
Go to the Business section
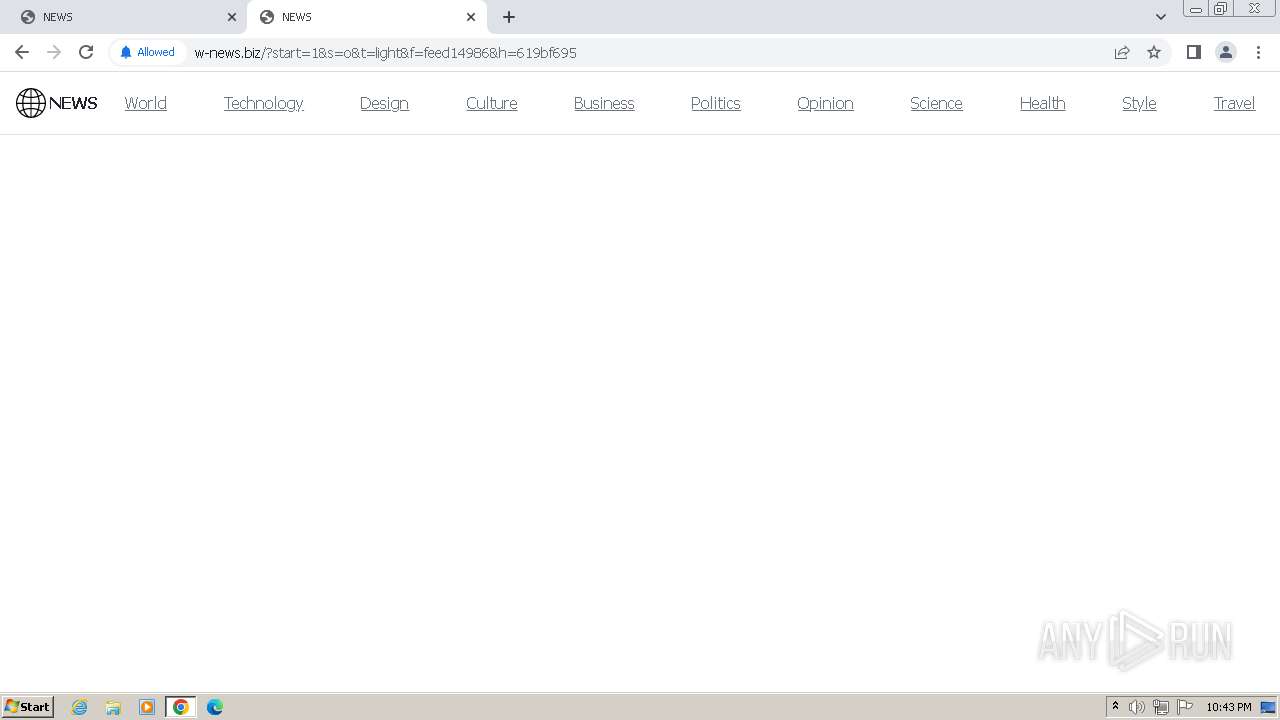pos(604,103)
